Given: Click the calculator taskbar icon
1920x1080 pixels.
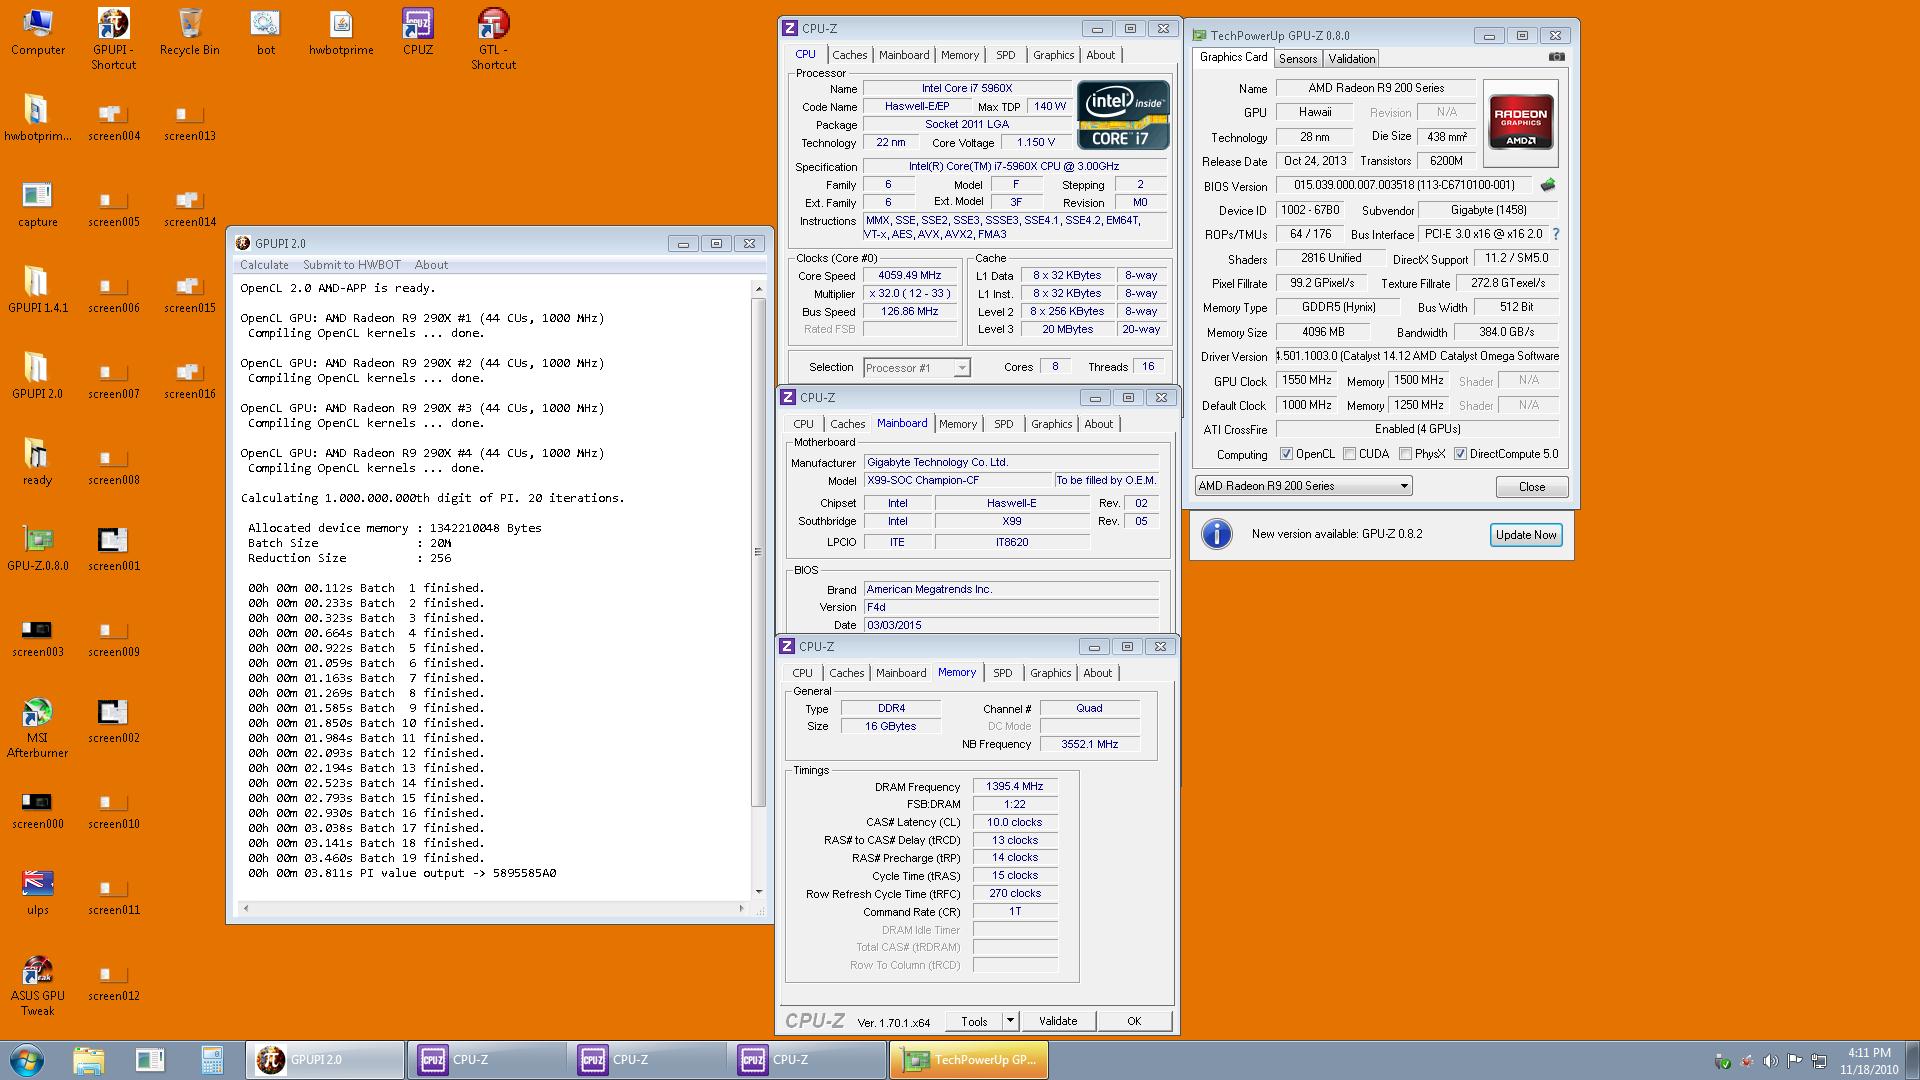Looking at the screenshot, I should [211, 1060].
